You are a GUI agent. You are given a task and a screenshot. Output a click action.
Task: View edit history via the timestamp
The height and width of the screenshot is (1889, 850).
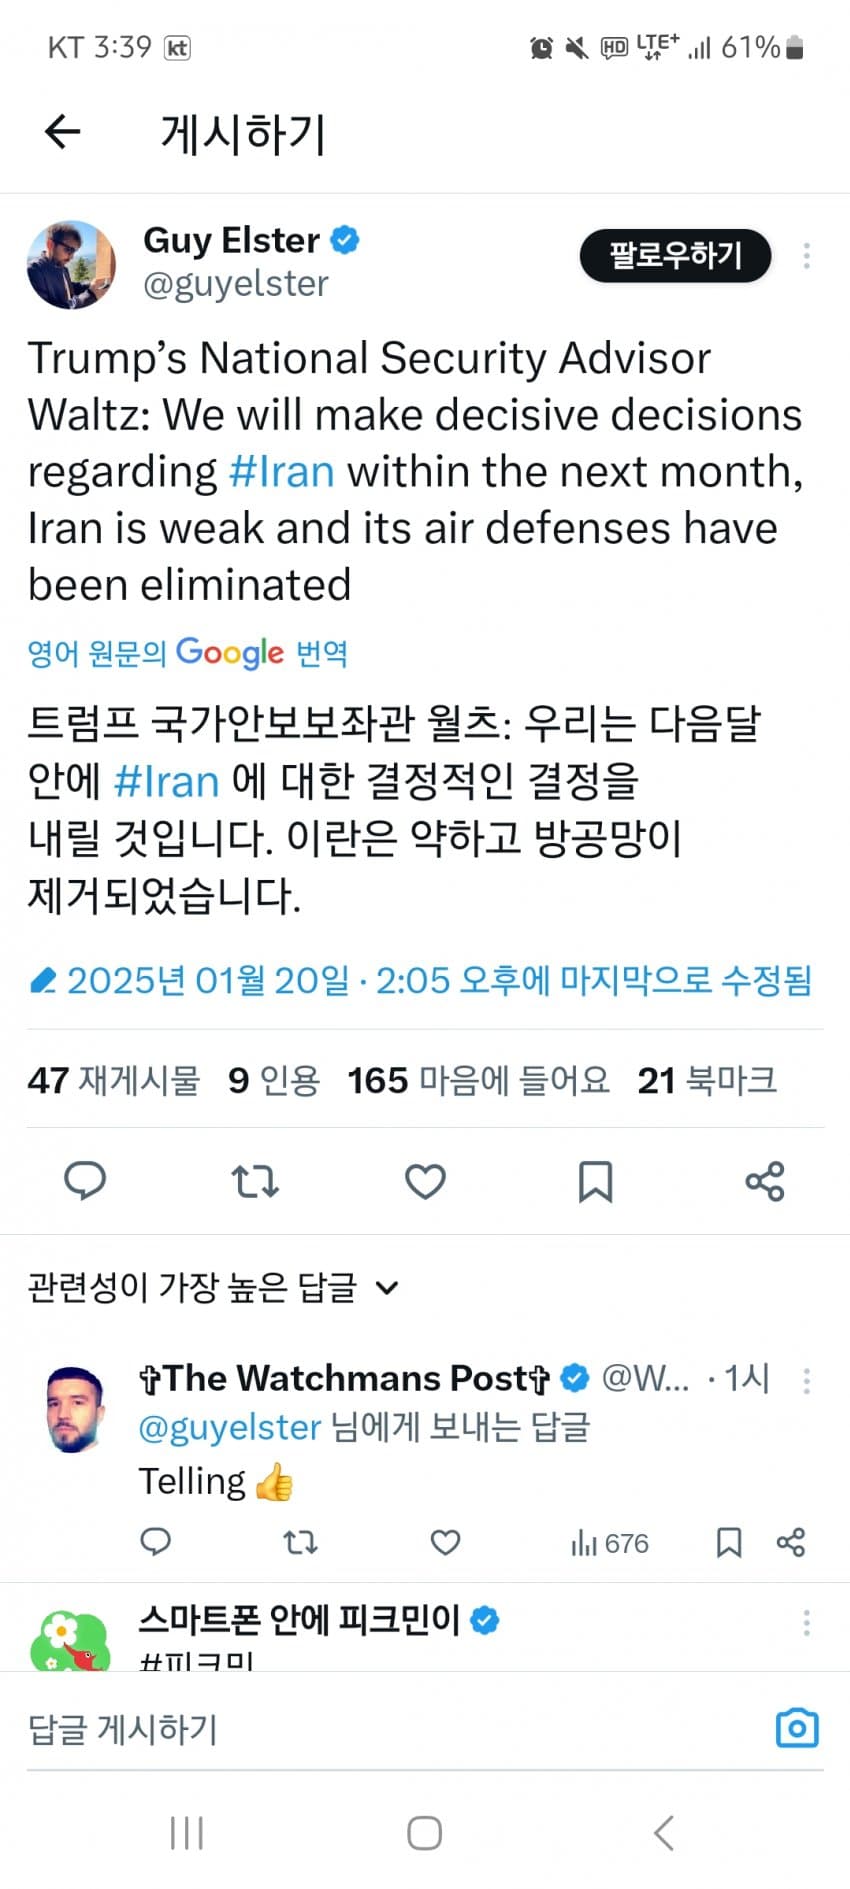(420, 980)
